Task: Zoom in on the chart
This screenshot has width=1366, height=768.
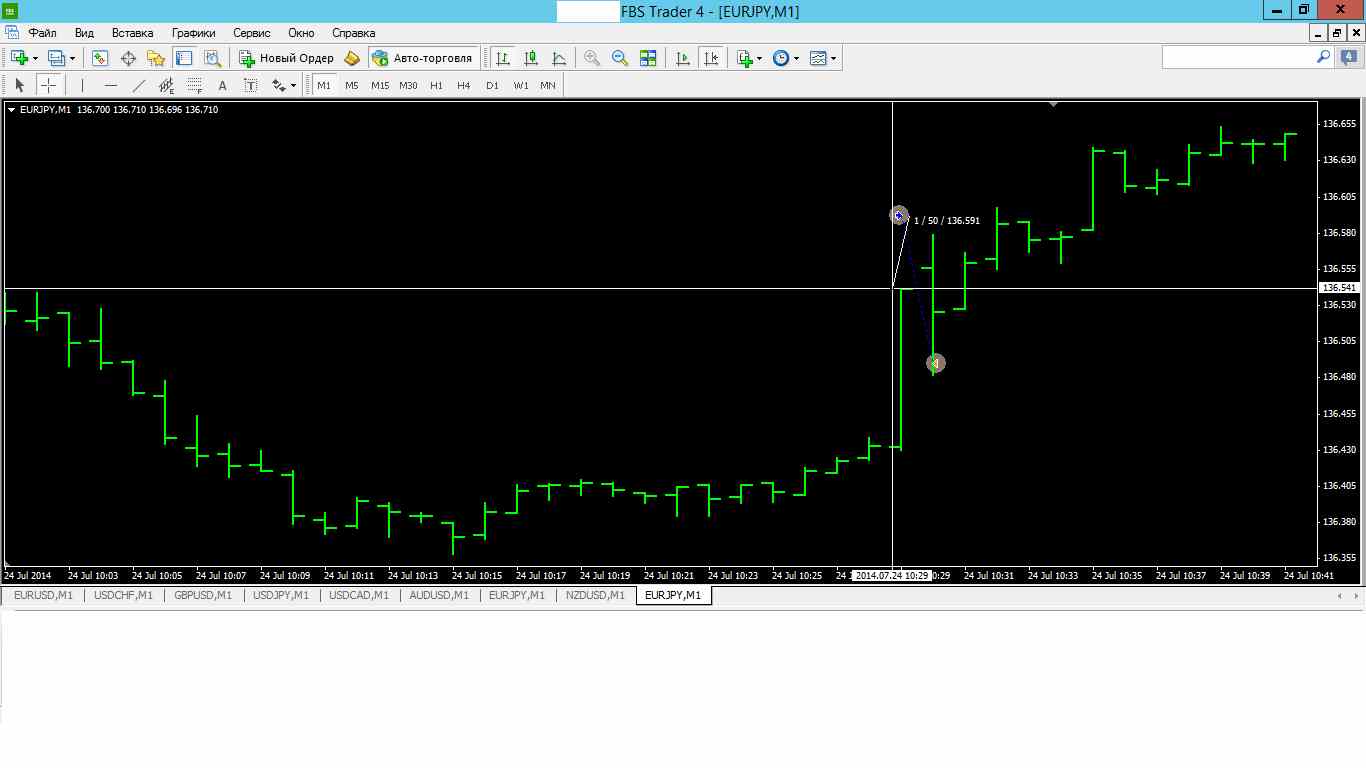Action: point(592,58)
